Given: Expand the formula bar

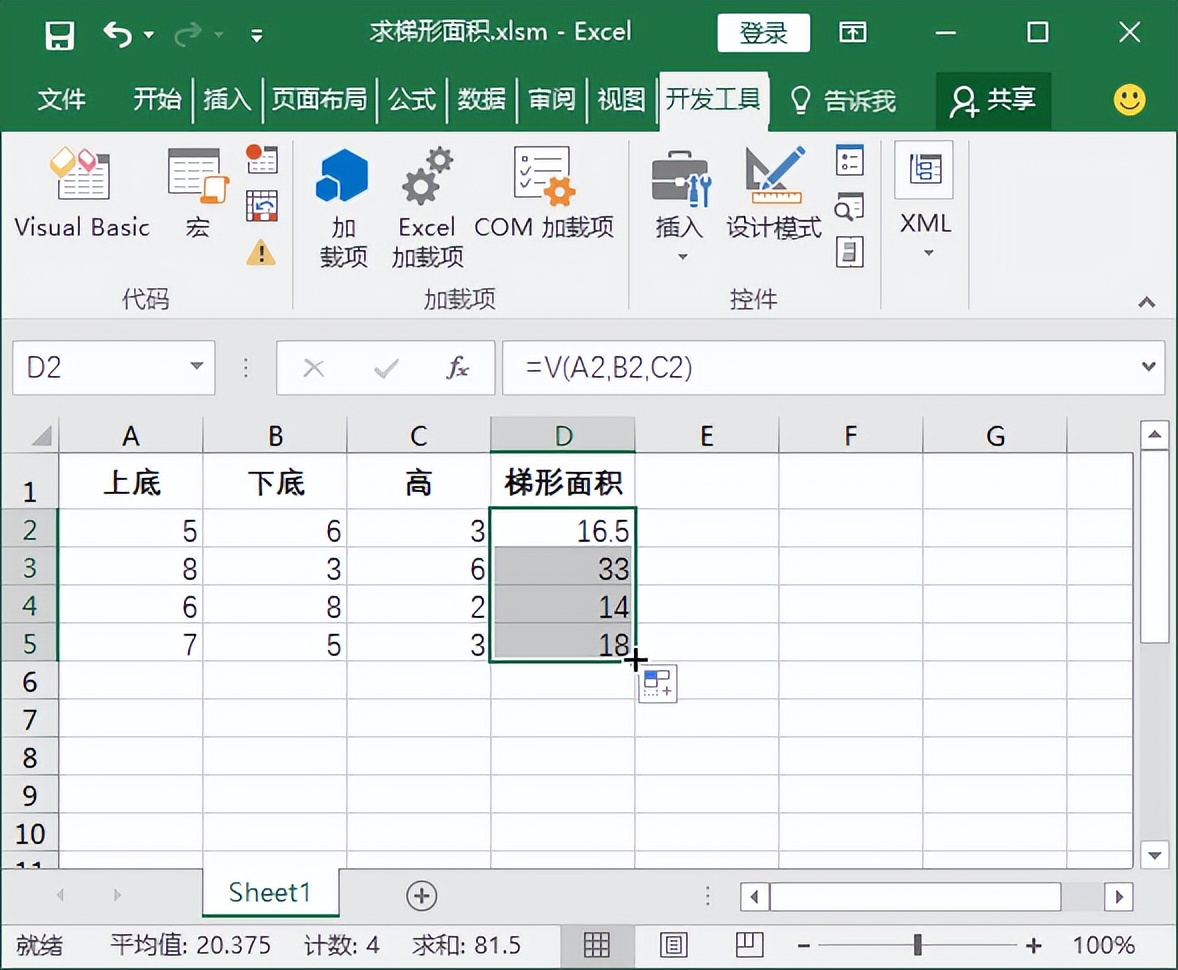Looking at the screenshot, I should [1148, 367].
